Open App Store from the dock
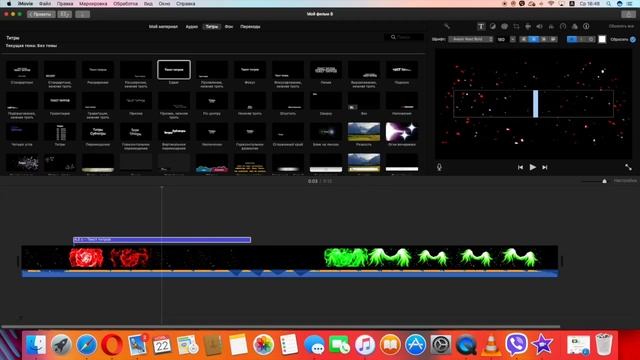640x360 pixels. [x=415, y=345]
